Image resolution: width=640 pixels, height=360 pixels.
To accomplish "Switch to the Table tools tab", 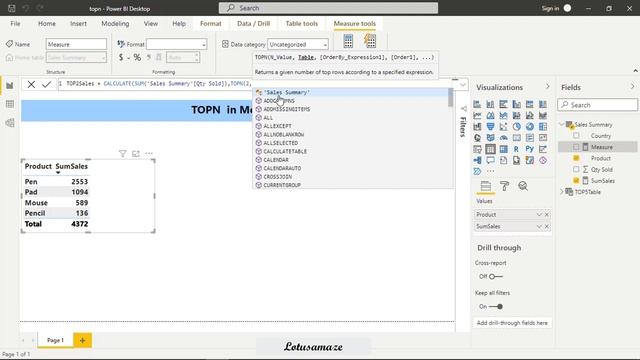I will (x=302, y=24).
